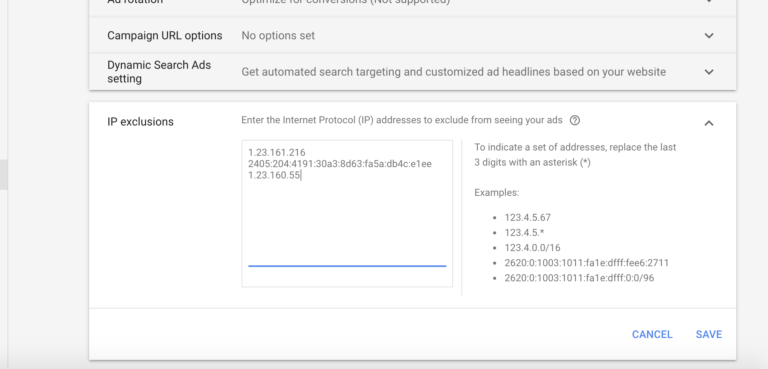Open Campaign URL options label

pos(165,36)
